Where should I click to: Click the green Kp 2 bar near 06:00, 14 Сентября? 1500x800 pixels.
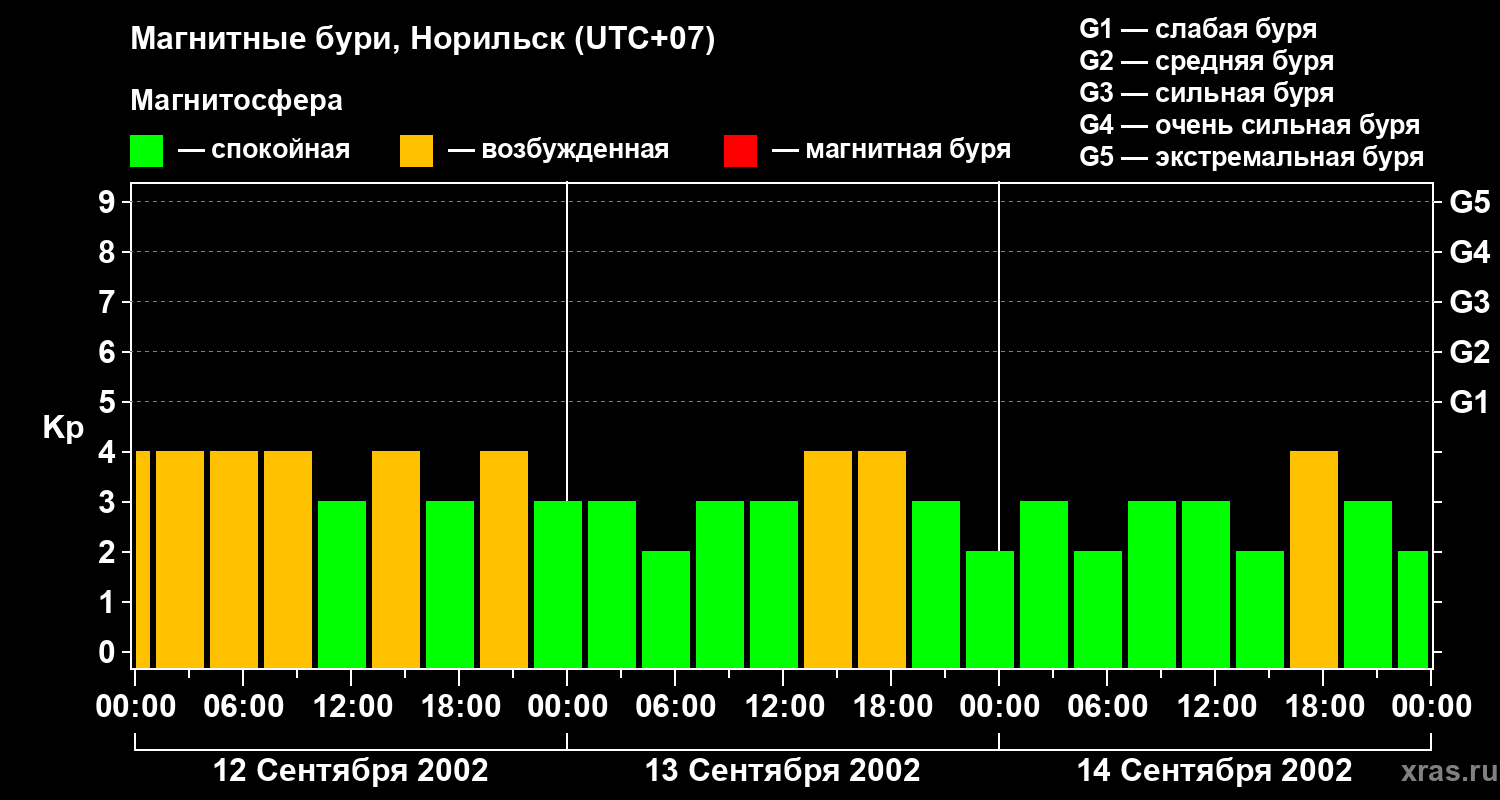(x=1098, y=610)
